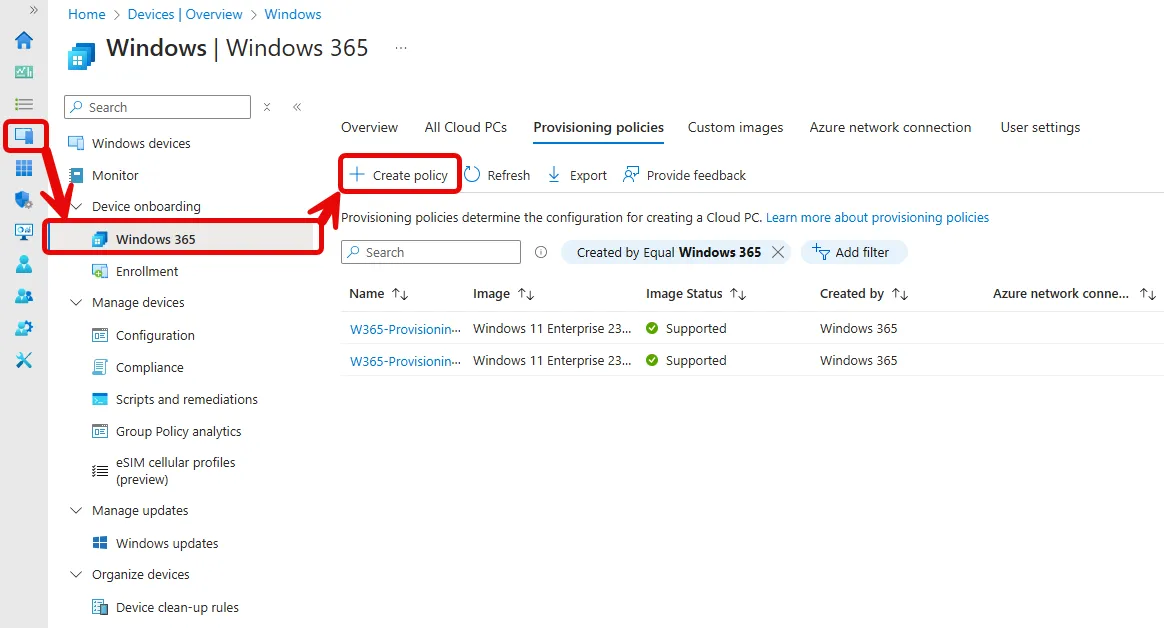Open Endpoint security shield icon
This screenshot has width=1164, height=628.
tap(24, 200)
